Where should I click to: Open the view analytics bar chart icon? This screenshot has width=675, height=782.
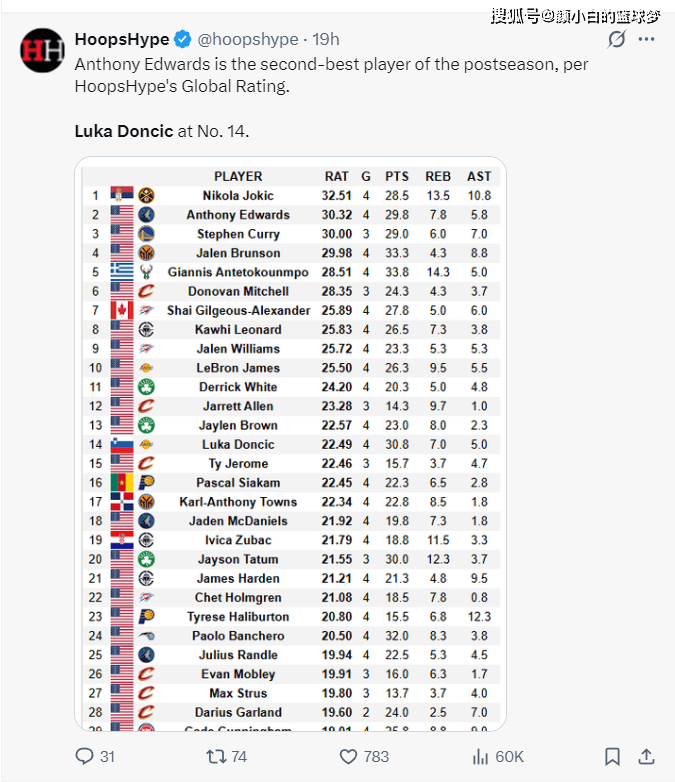480,757
